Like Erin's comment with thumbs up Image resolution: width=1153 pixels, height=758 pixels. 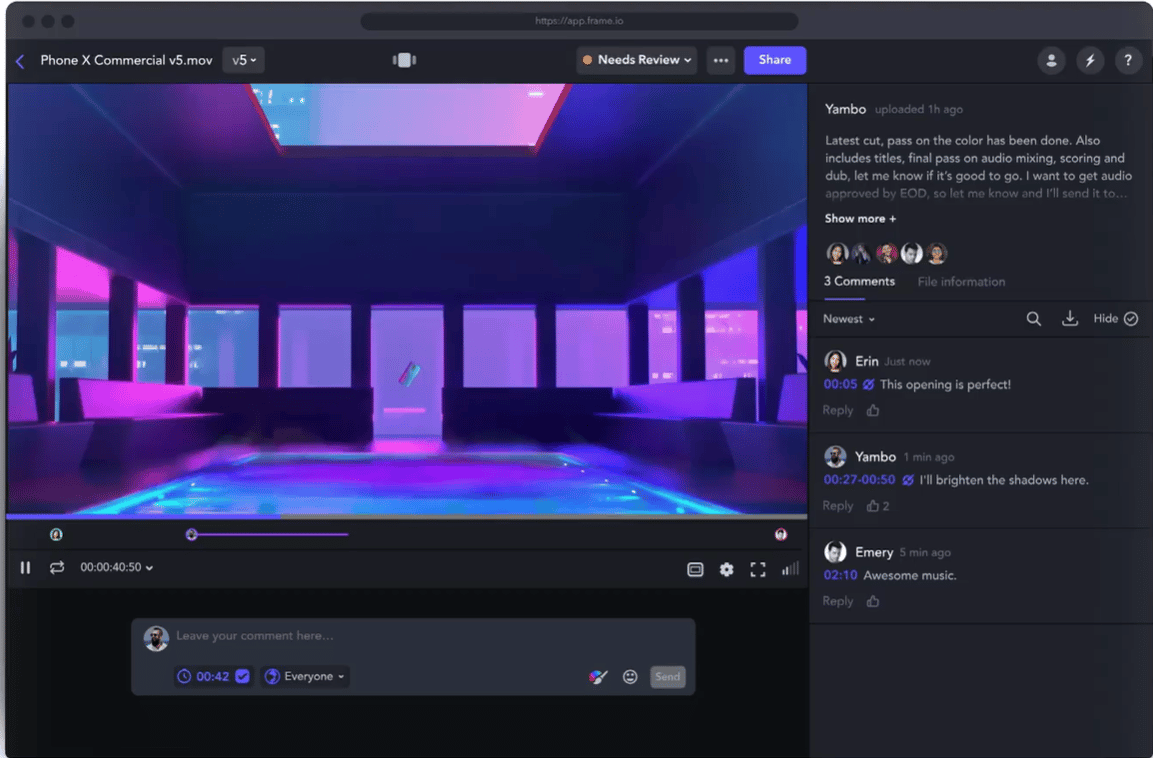pyautogui.click(x=873, y=410)
